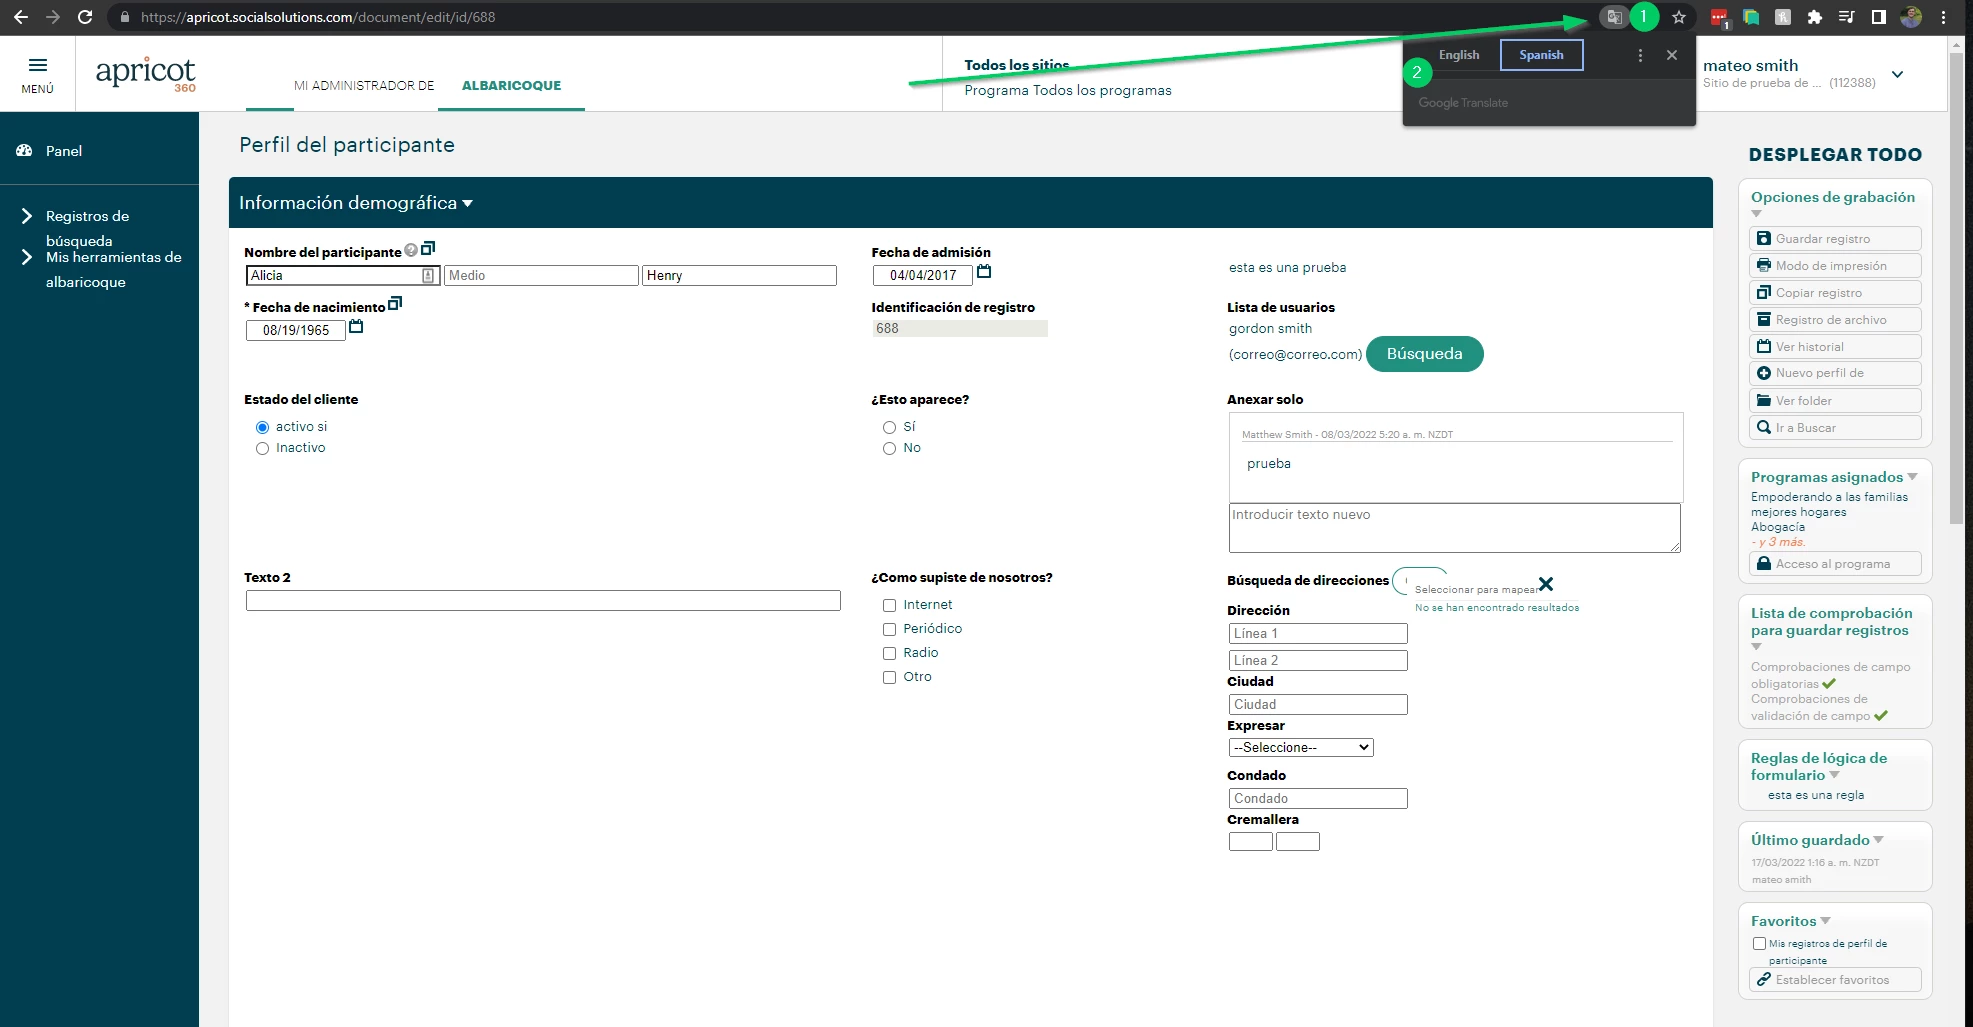This screenshot has height=1027, width=1973.
Task: Click Acceso al programa button
Action: point(1835,564)
